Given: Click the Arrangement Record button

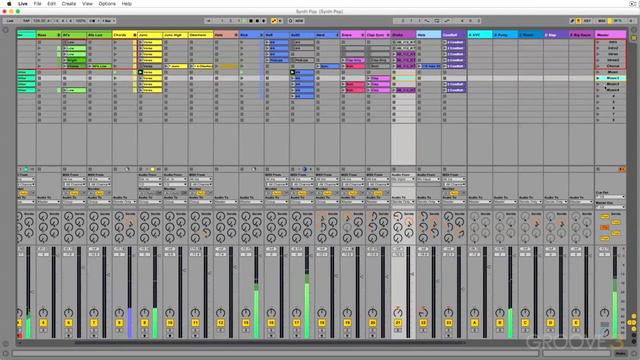Looking at the screenshot, I should 257,21.
